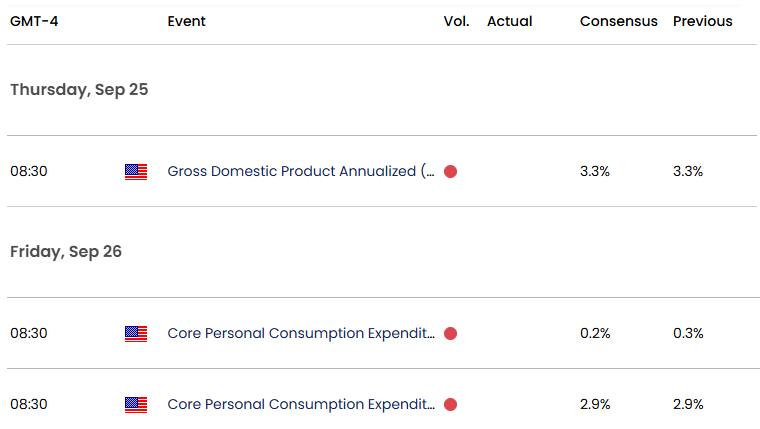
Task: Click US flag icon beside Gross Domestic Product
Action: 136,172
